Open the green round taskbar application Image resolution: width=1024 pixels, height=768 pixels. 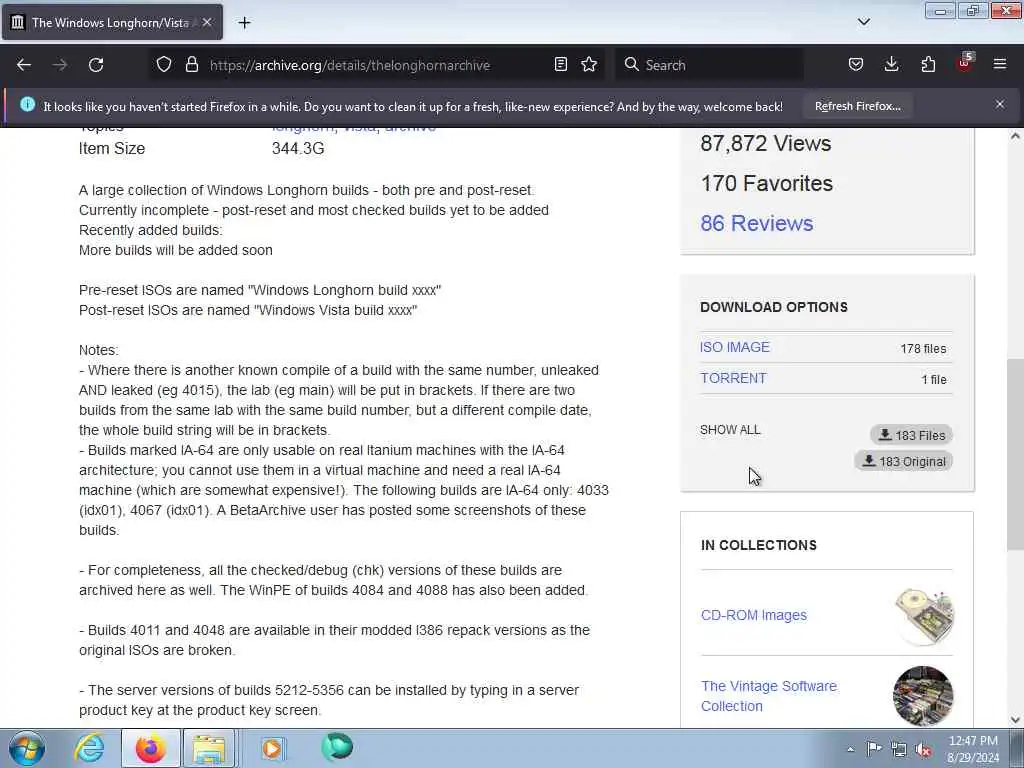tap(337, 748)
